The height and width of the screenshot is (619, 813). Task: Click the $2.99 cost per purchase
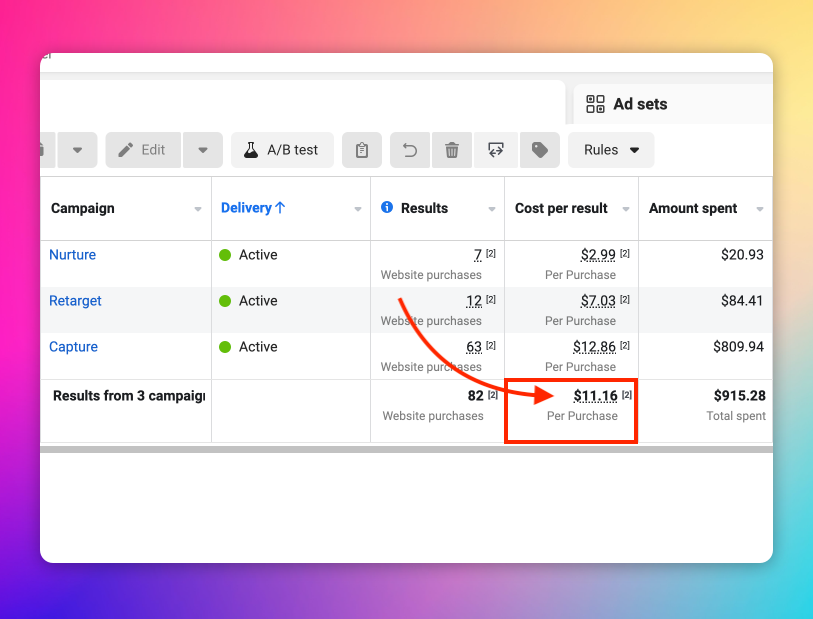pos(598,255)
